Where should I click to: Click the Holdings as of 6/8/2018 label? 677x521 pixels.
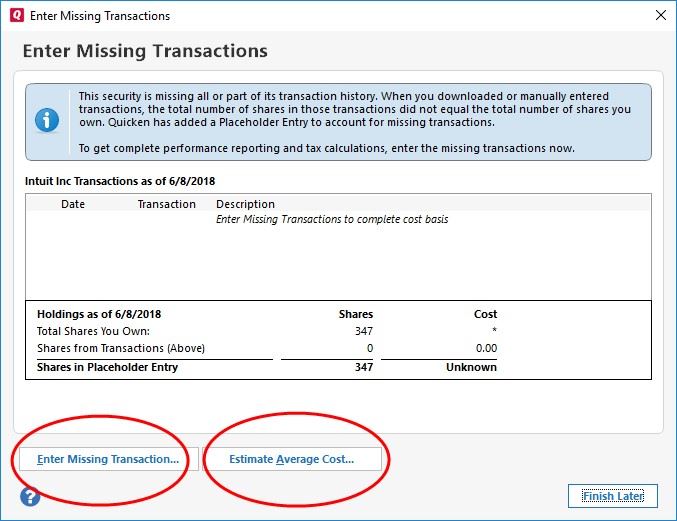(99, 314)
